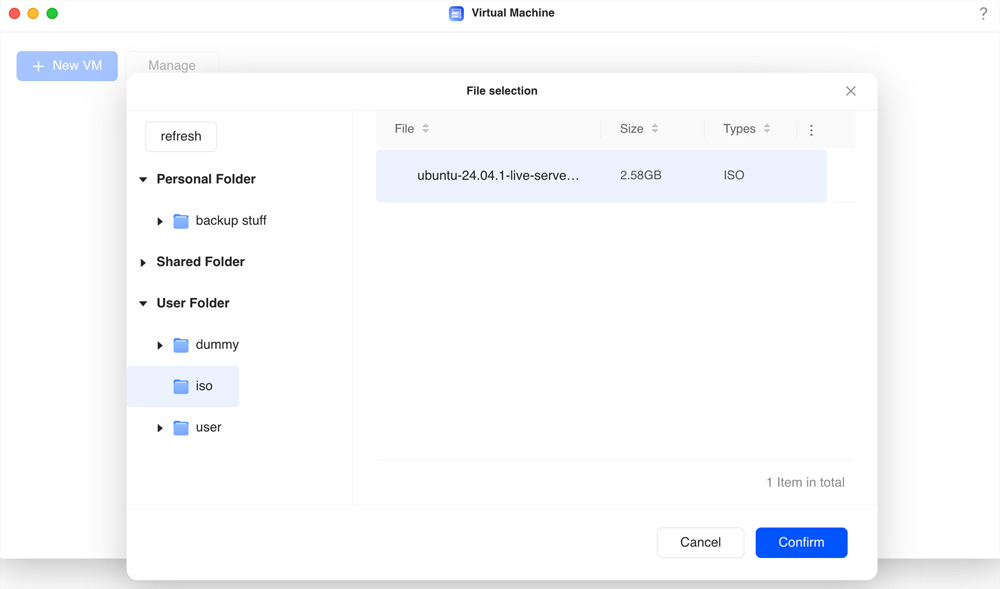
Task: Click the help question mark icon
Action: pyautogui.click(x=983, y=14)
